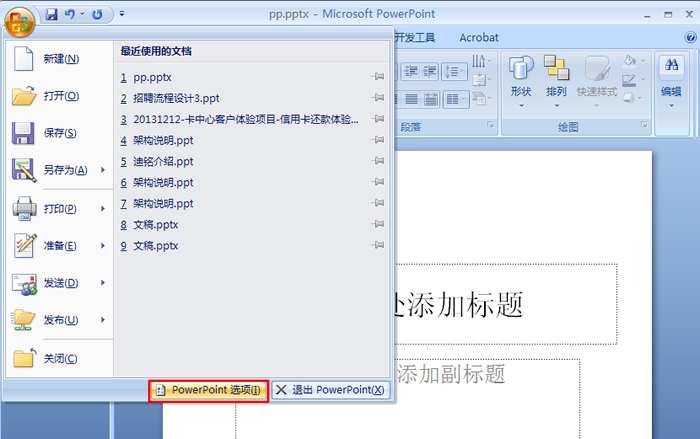Click the 退出 PowerPoint button
This screenshot has width=700, height=439.
pyautogui.click(x=330, y=390)
